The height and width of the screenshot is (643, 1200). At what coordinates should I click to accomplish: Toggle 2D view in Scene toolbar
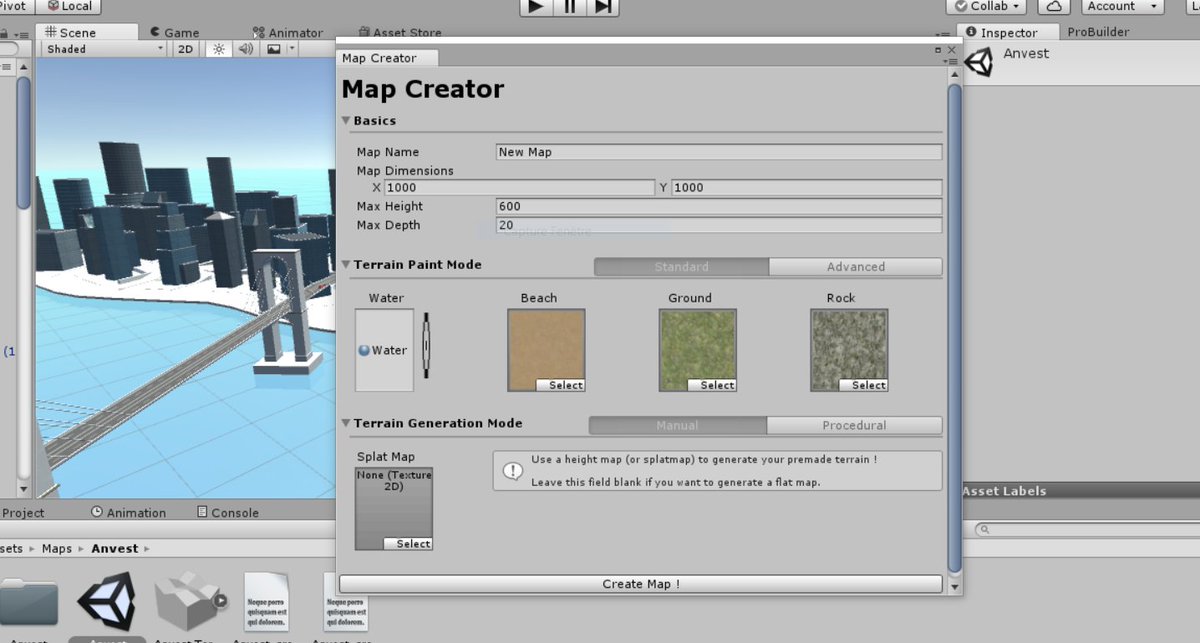click(186, 49)
